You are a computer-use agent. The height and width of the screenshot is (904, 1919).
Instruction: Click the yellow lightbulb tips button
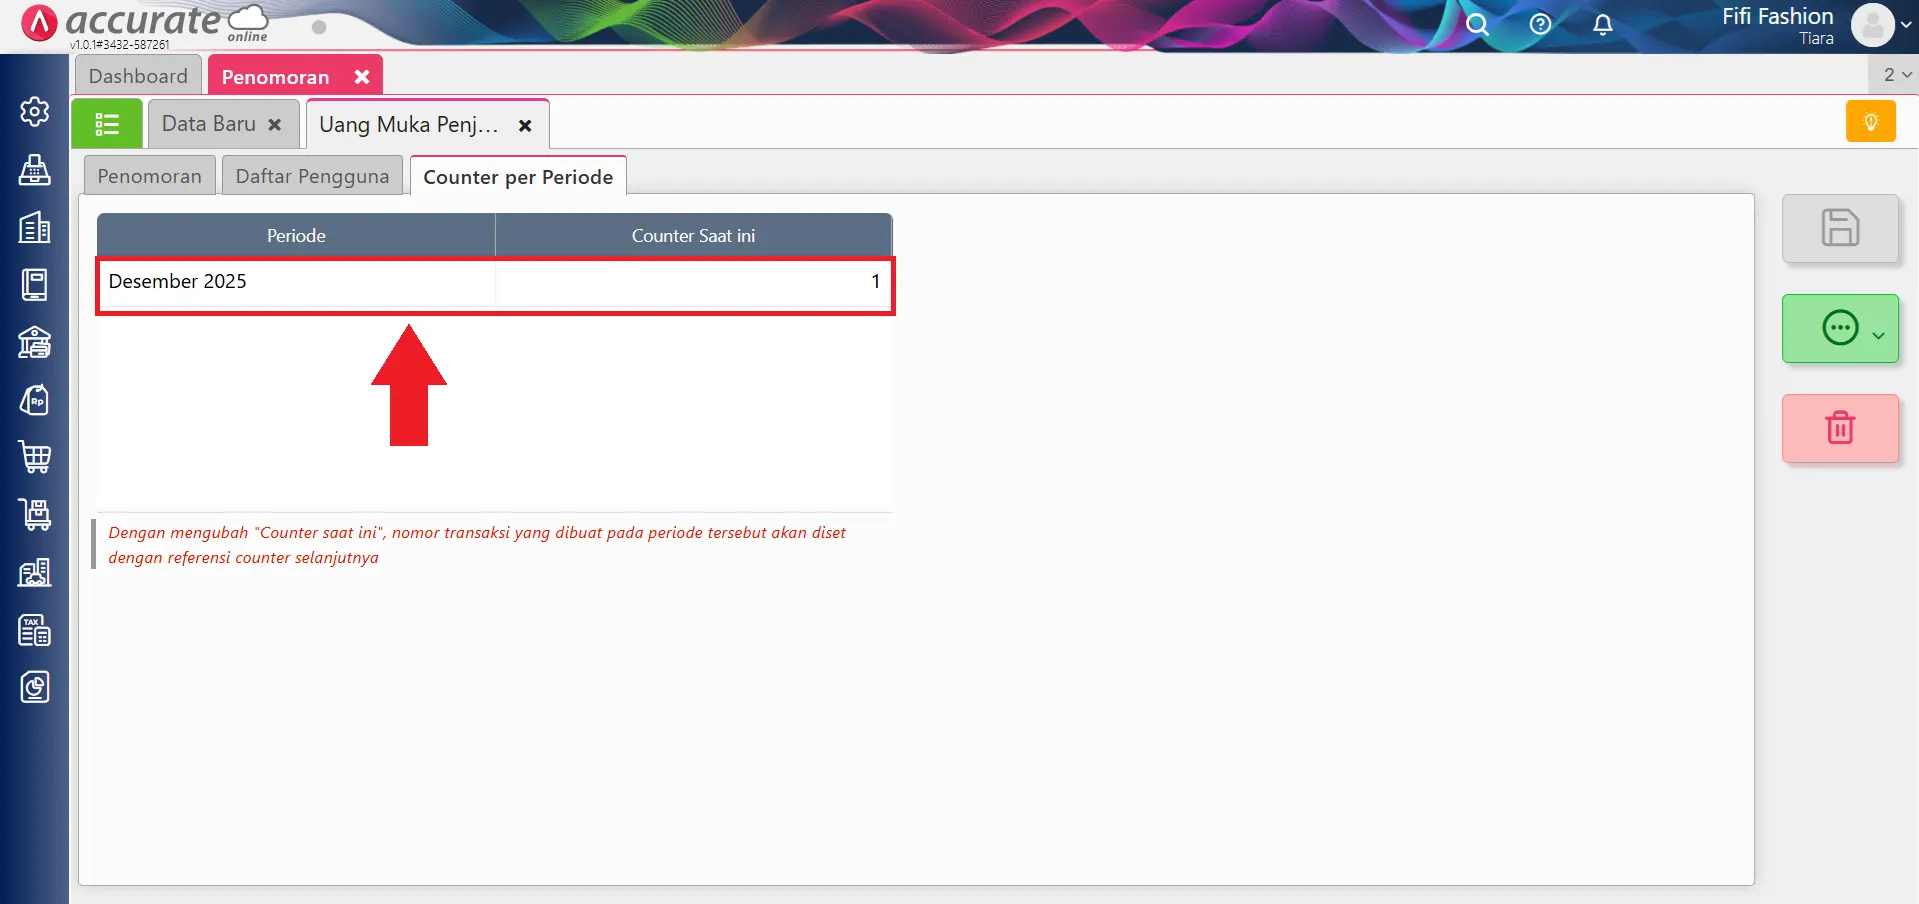click(1870, 122)
